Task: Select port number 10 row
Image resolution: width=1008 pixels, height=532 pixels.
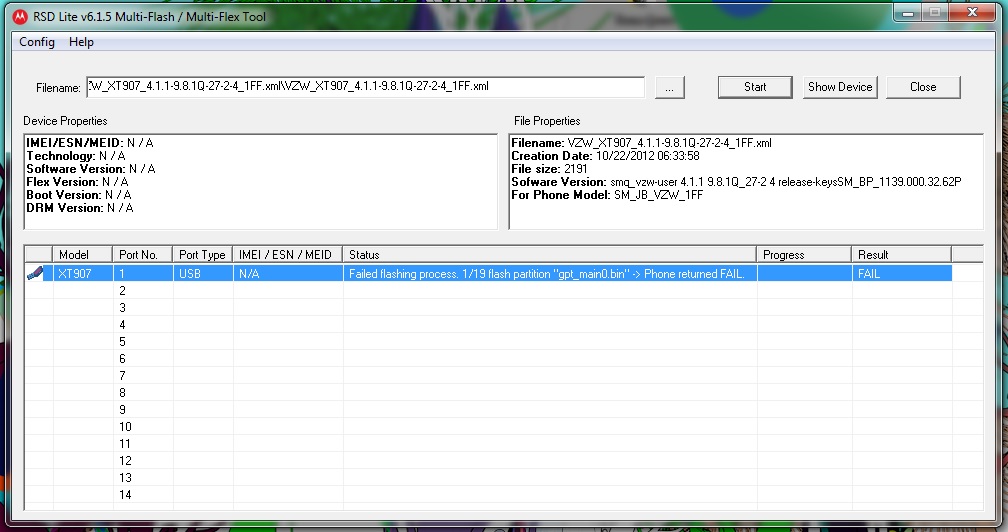Action: coord(503,427)
